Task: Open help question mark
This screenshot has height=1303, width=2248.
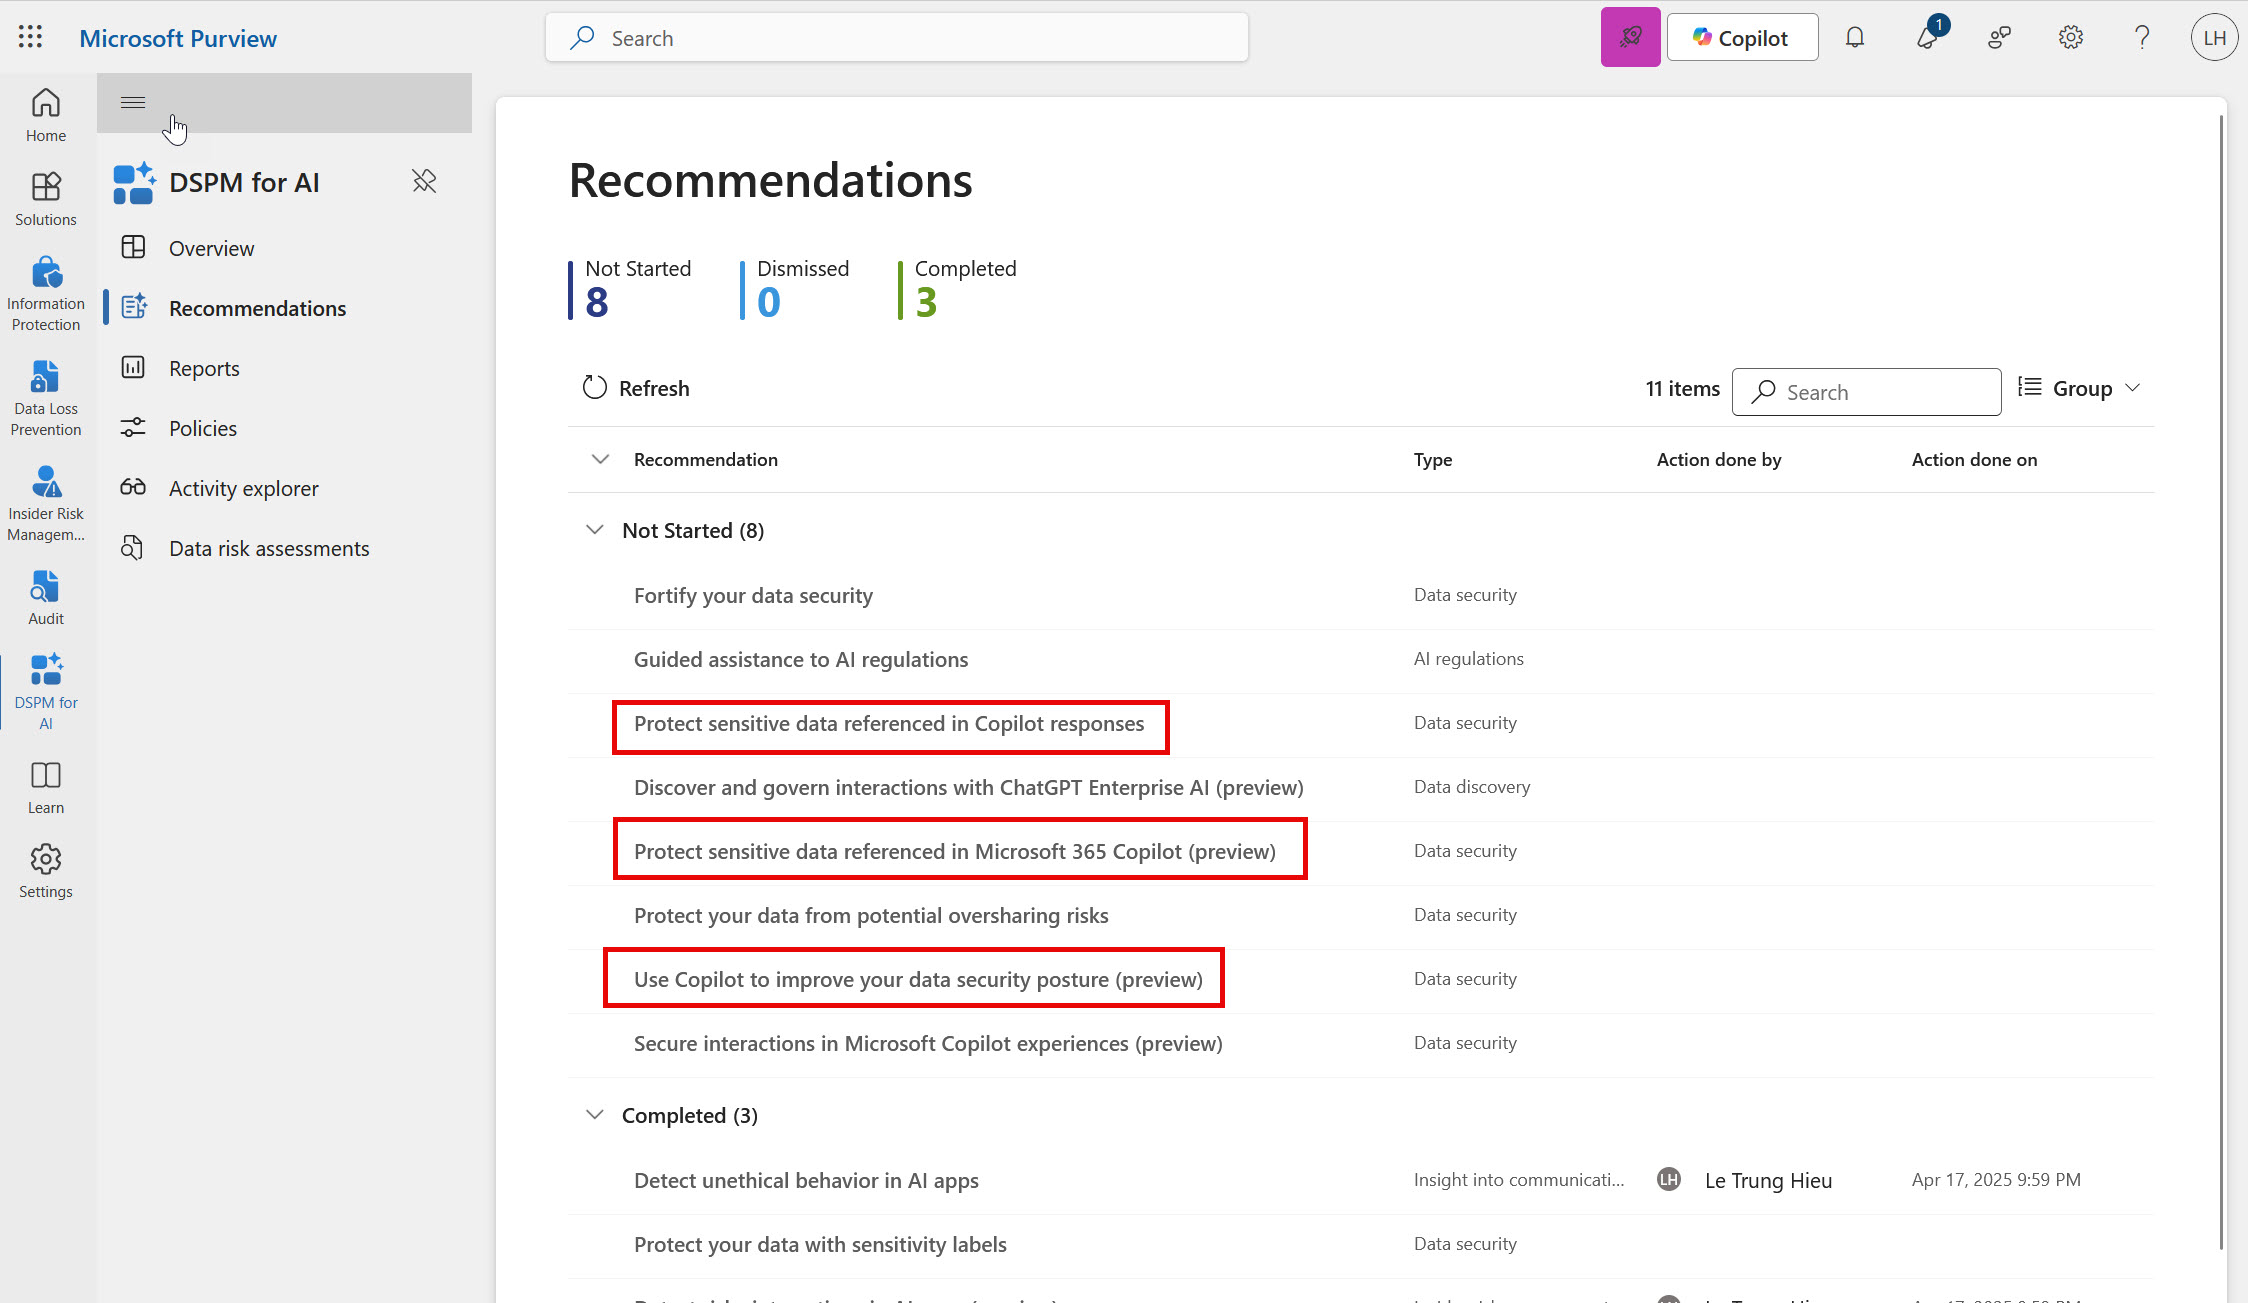Action: click(2142, 37)
